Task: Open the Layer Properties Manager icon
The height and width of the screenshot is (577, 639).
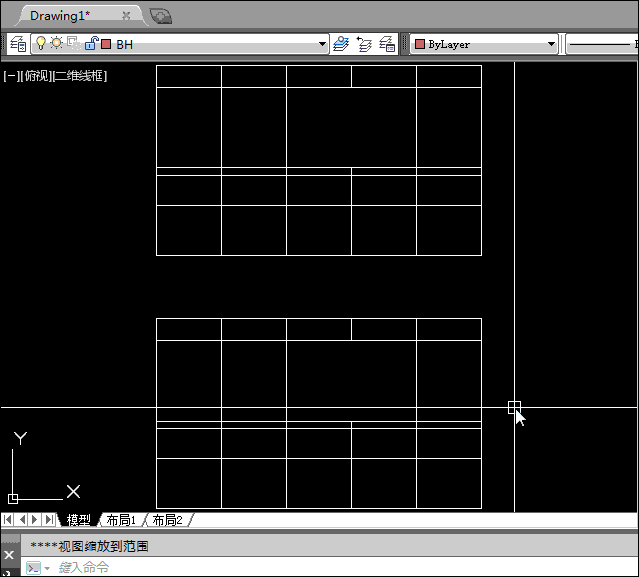Action: click(x=18, y=44)
